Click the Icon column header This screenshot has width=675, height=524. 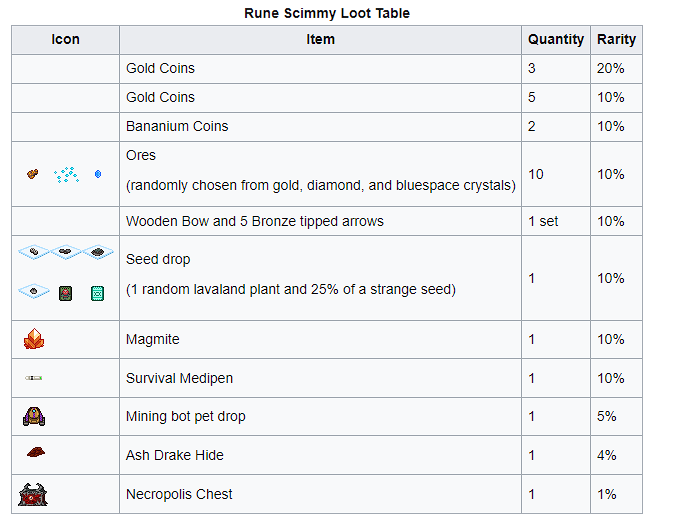pyautogui.click(x=65, y=40)
